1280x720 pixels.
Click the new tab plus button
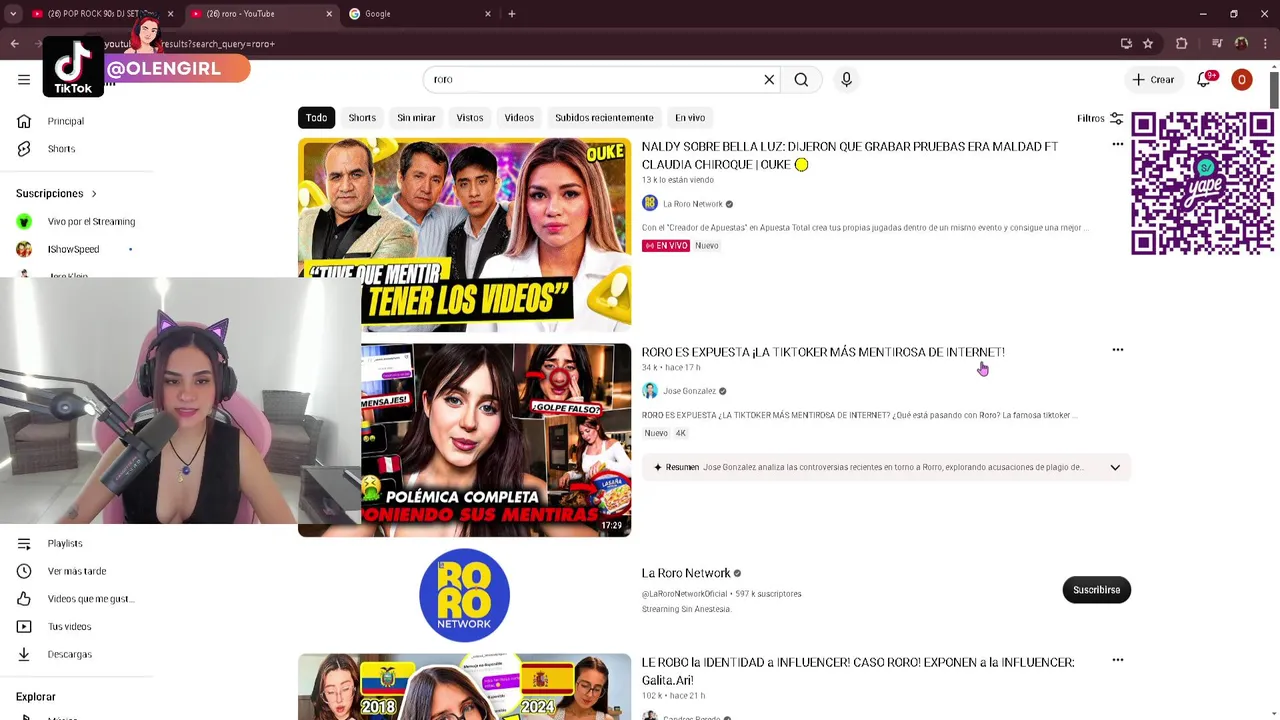coord(512,14)
